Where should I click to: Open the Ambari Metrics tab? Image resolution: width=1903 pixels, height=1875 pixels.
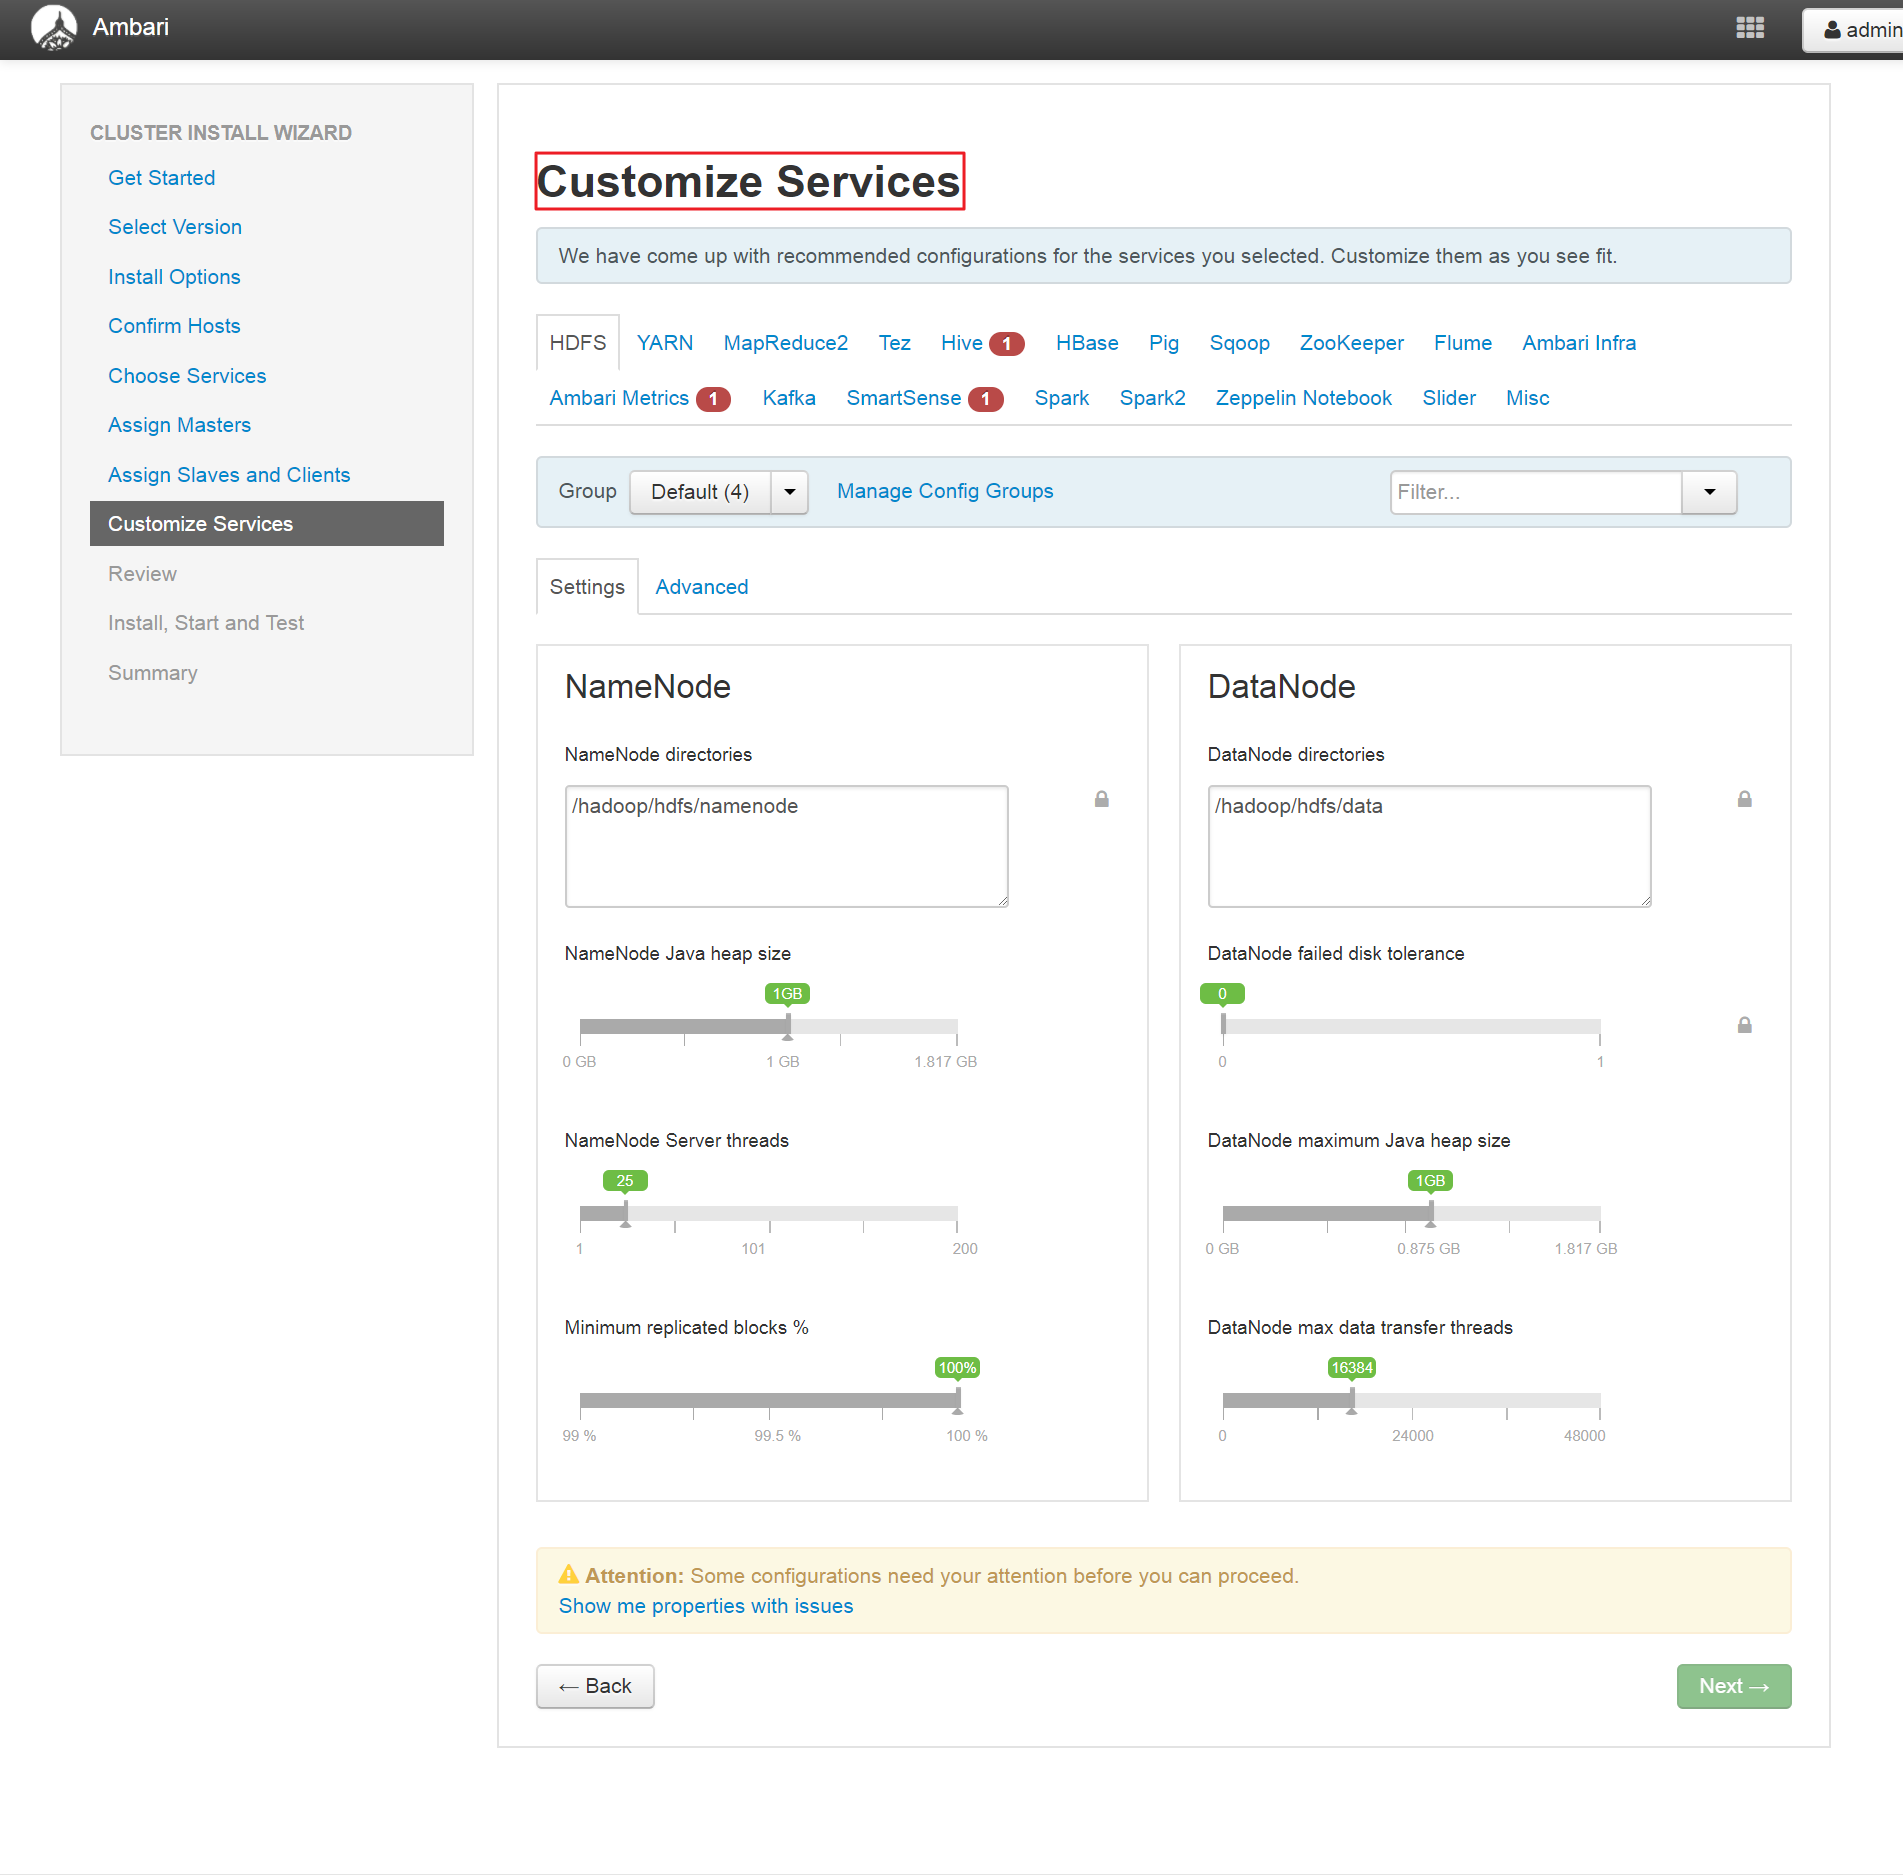[619, 398]
